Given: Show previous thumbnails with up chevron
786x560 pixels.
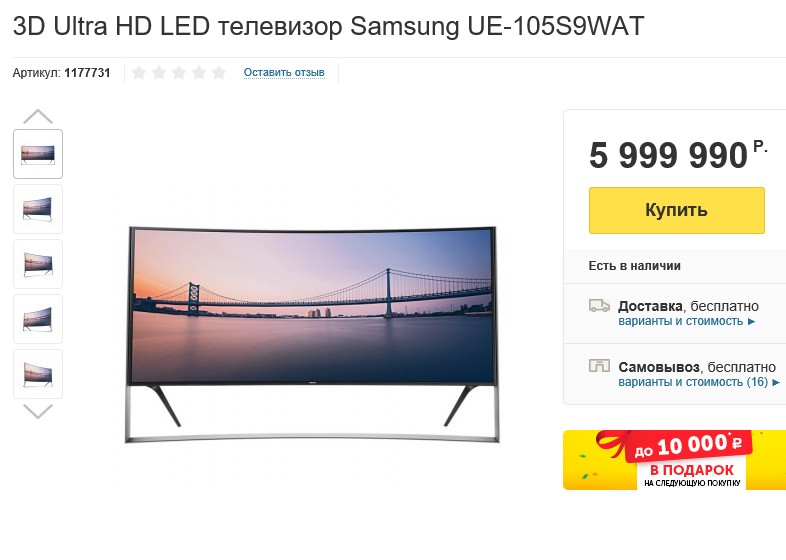Looking at the screenshot, I should pyautogui.click(x=38, y=116).
